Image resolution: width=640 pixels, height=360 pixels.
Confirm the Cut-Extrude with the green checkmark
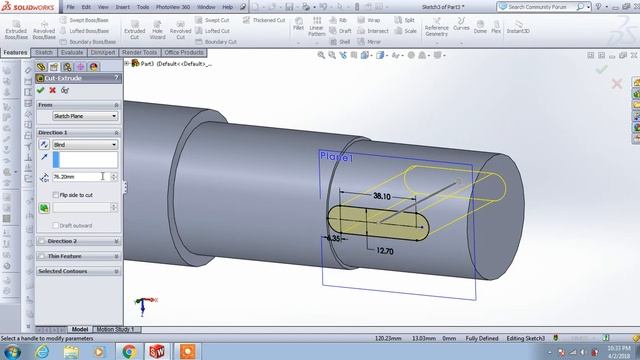click(x=40, y=90)
